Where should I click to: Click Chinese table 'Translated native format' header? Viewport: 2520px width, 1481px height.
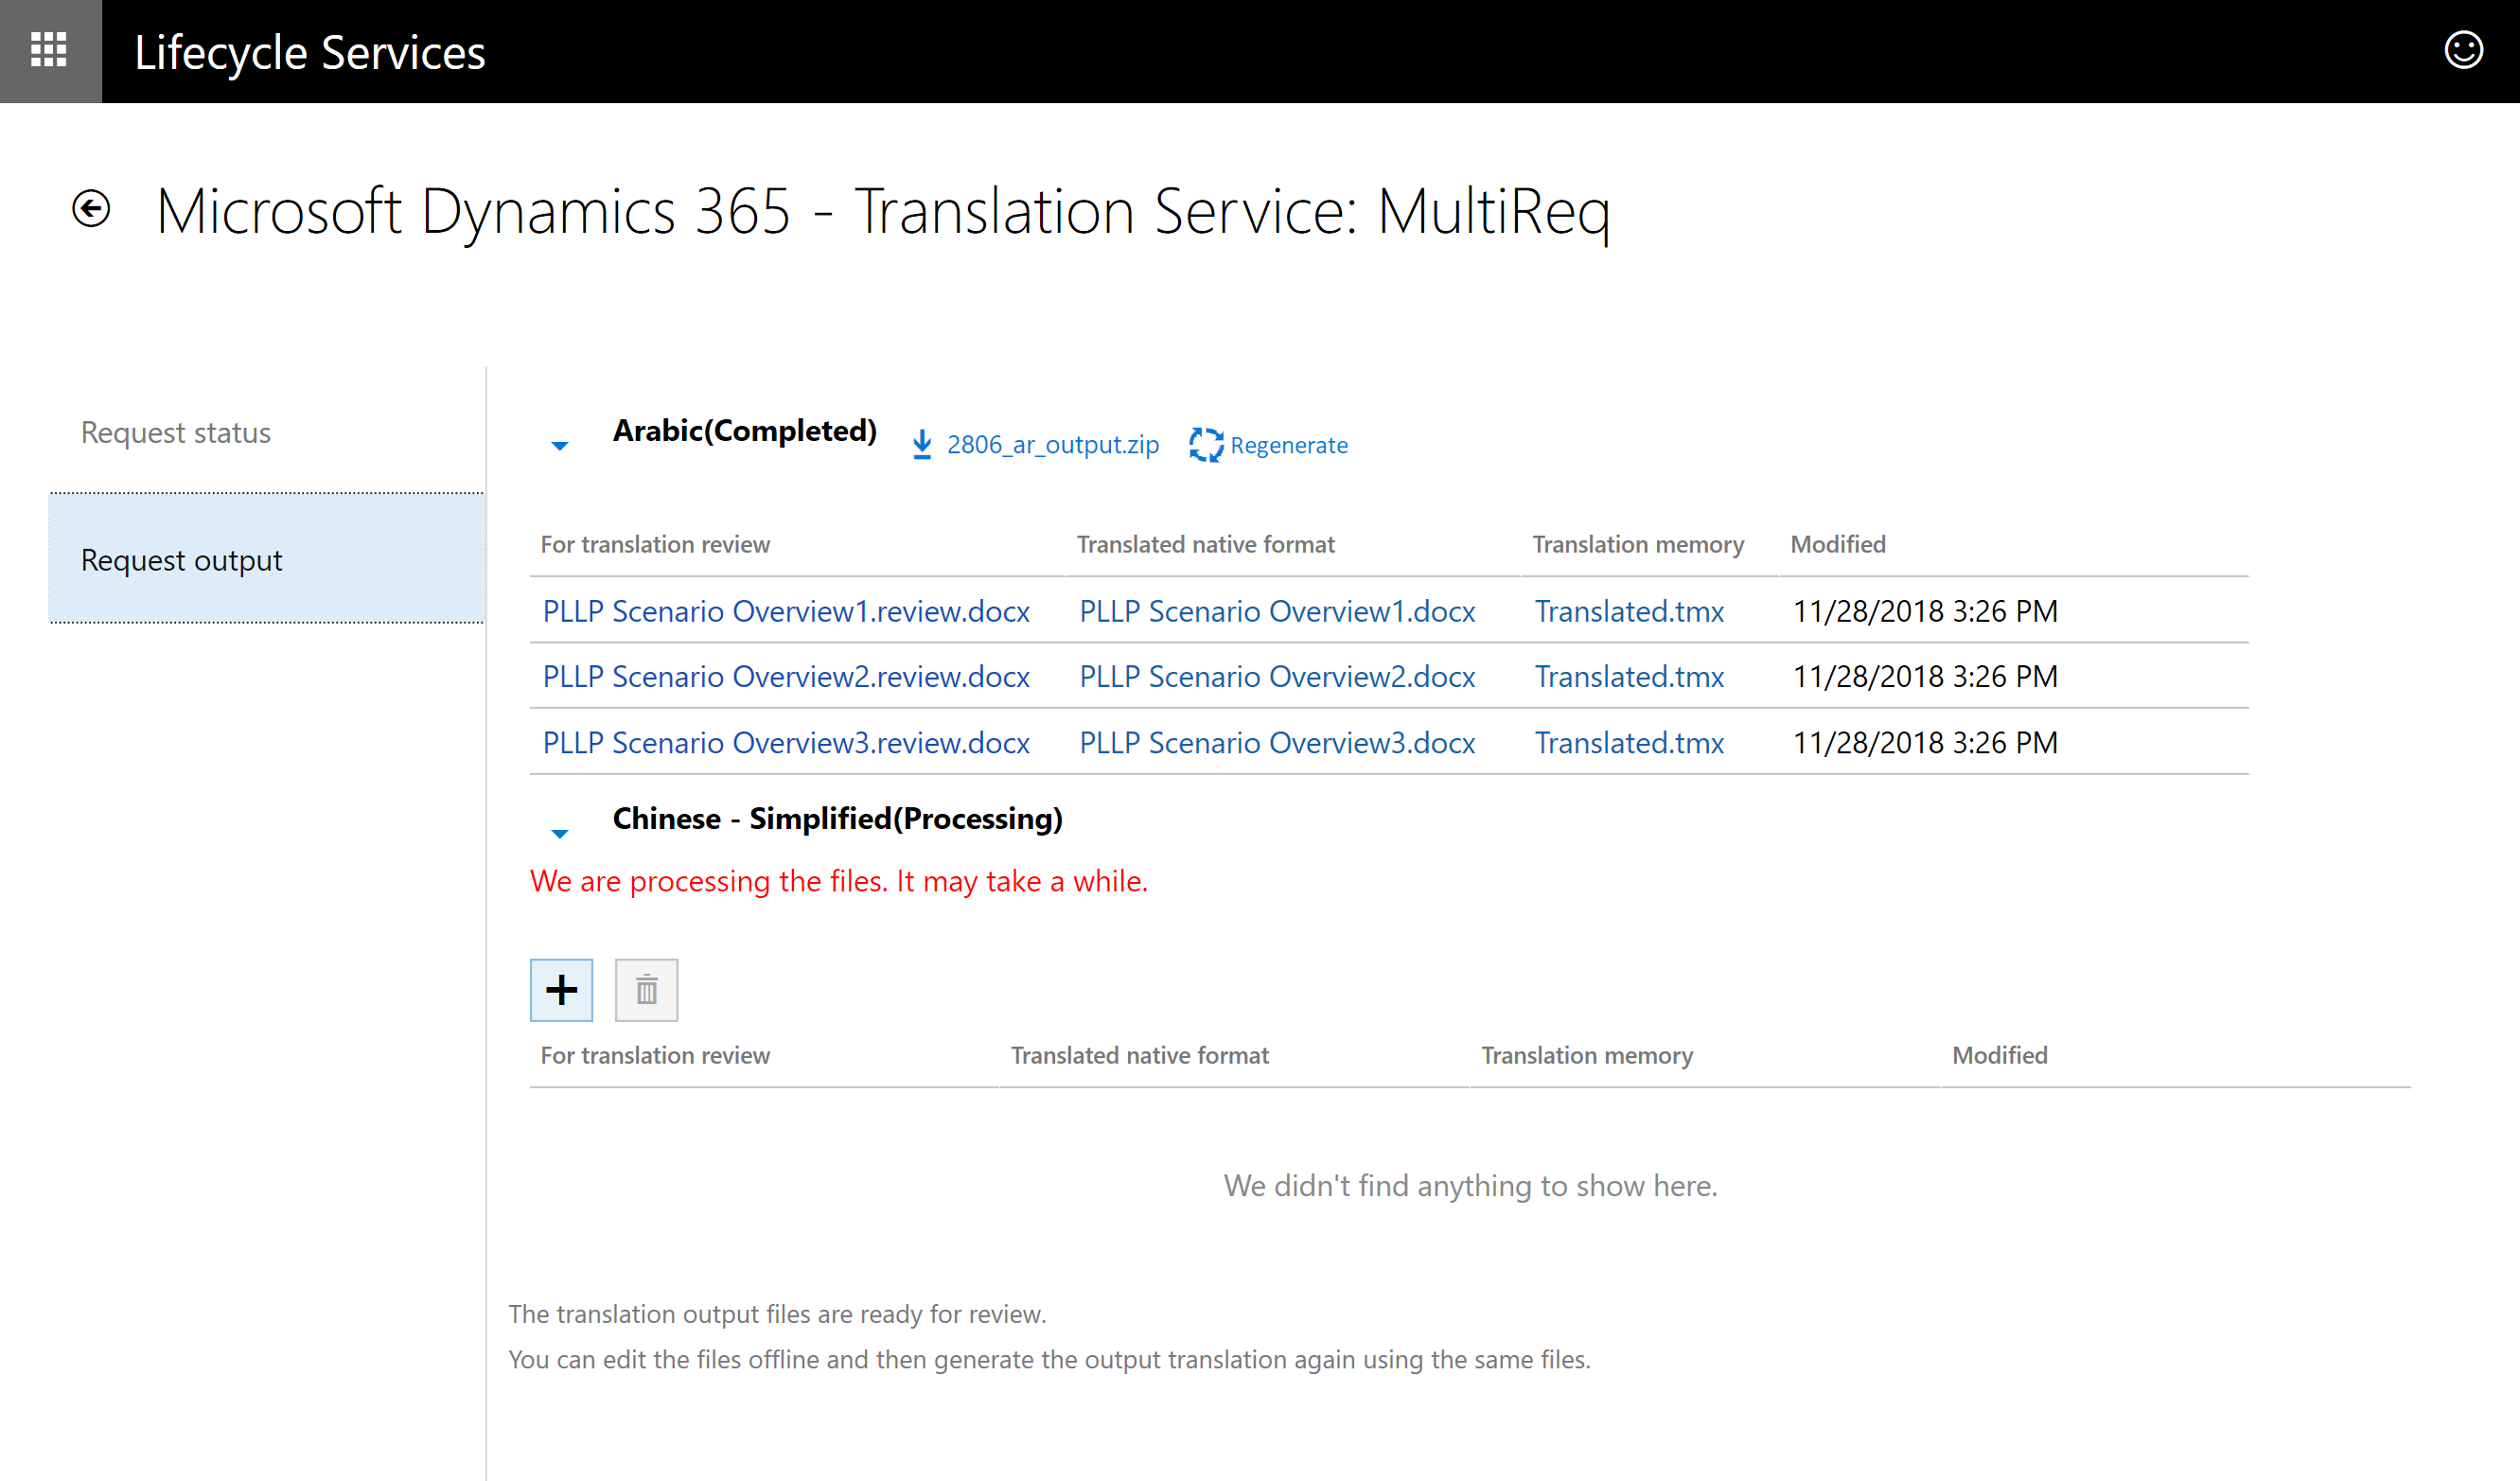point(1139,1055)
